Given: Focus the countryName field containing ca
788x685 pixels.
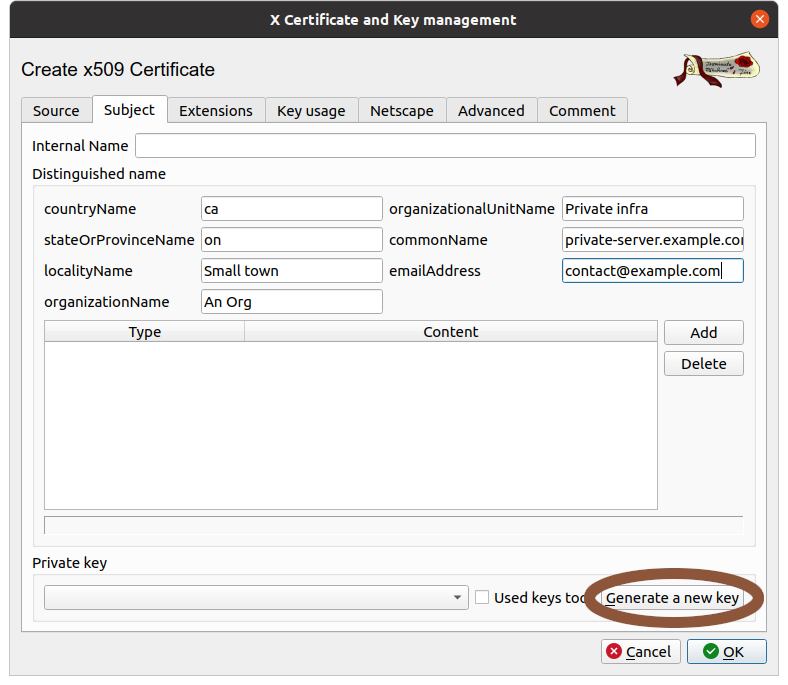Looking at the screenshot, I should (291, 209).
